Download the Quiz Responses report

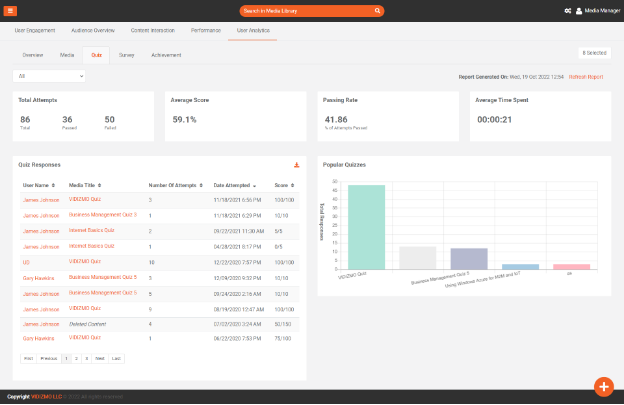point(296,165)
